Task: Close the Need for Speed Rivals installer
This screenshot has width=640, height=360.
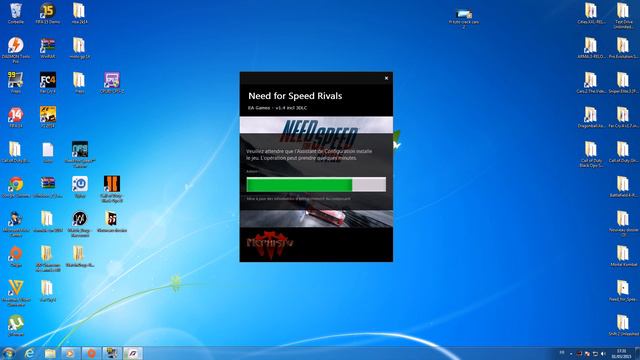Action: pos(386,78)
